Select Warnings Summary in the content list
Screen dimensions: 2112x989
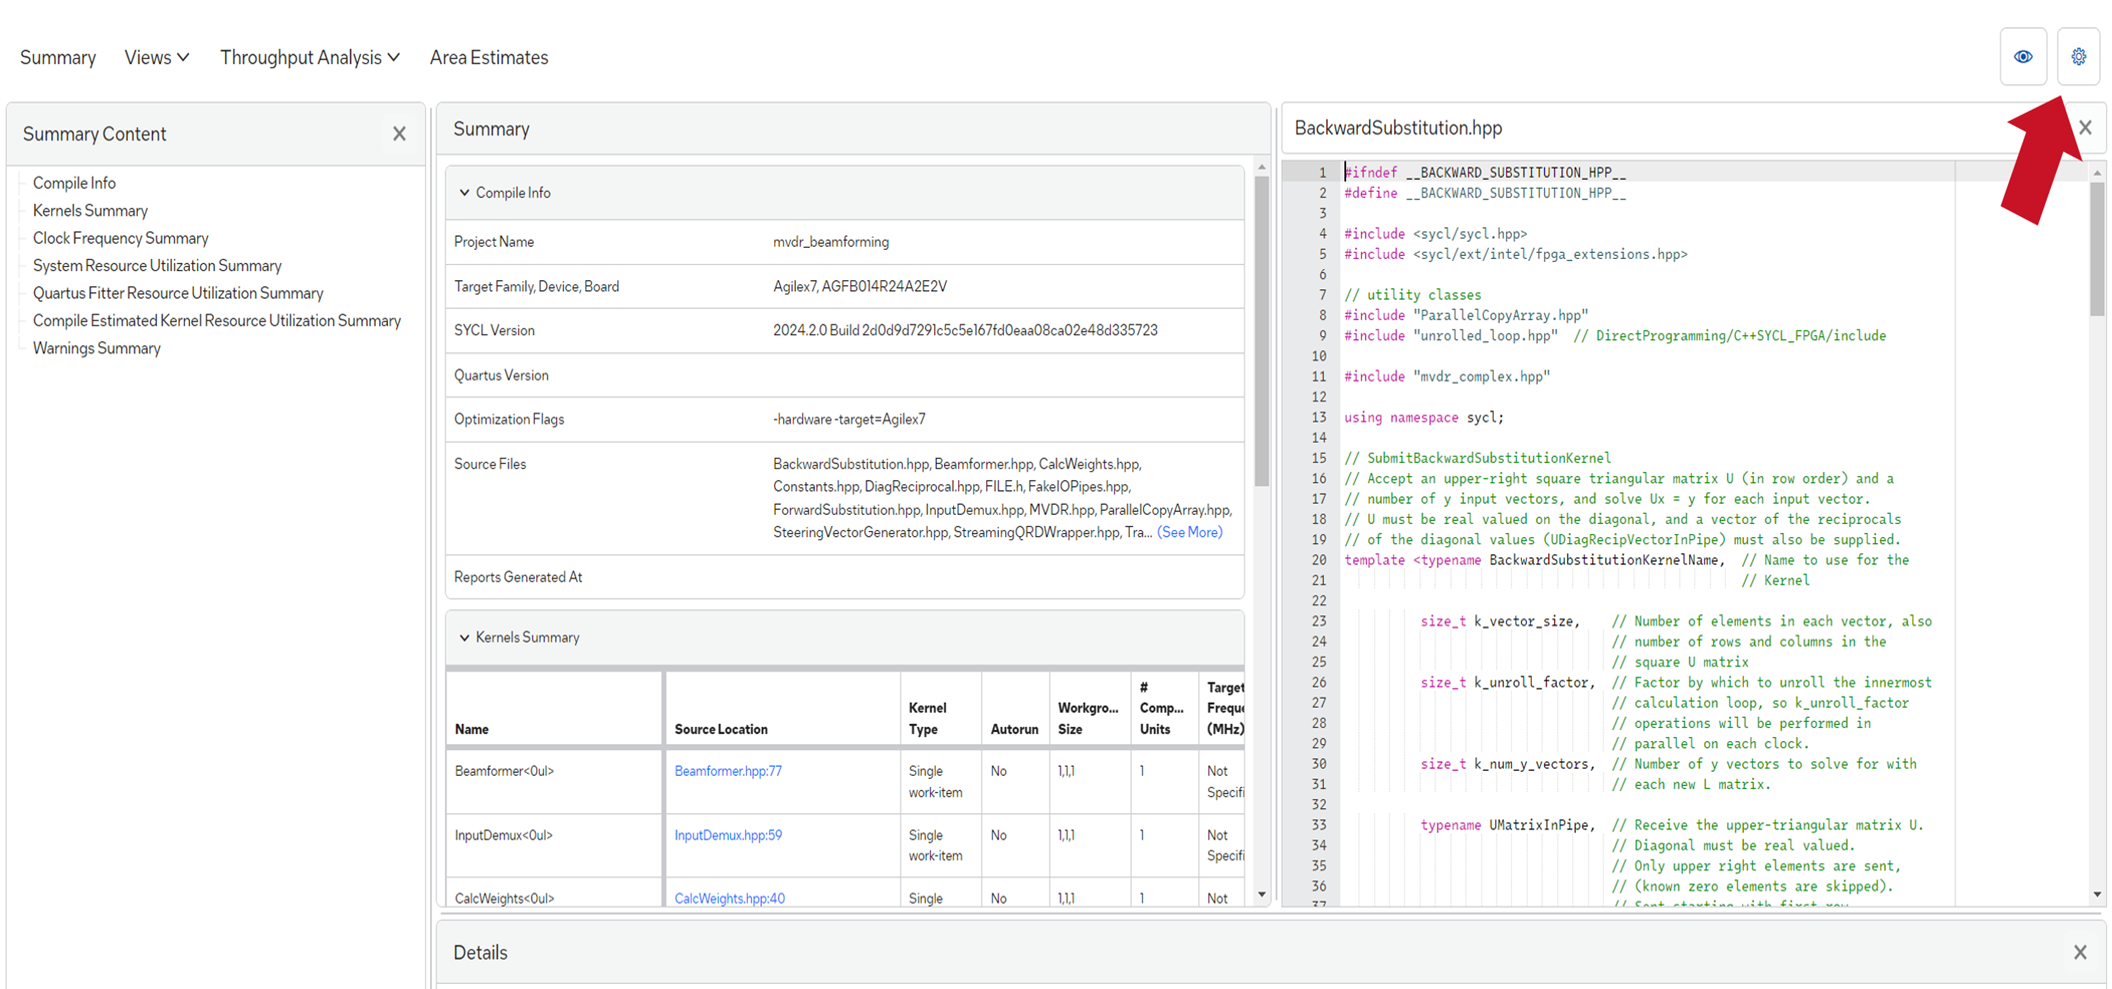click(x=96, y=348)
